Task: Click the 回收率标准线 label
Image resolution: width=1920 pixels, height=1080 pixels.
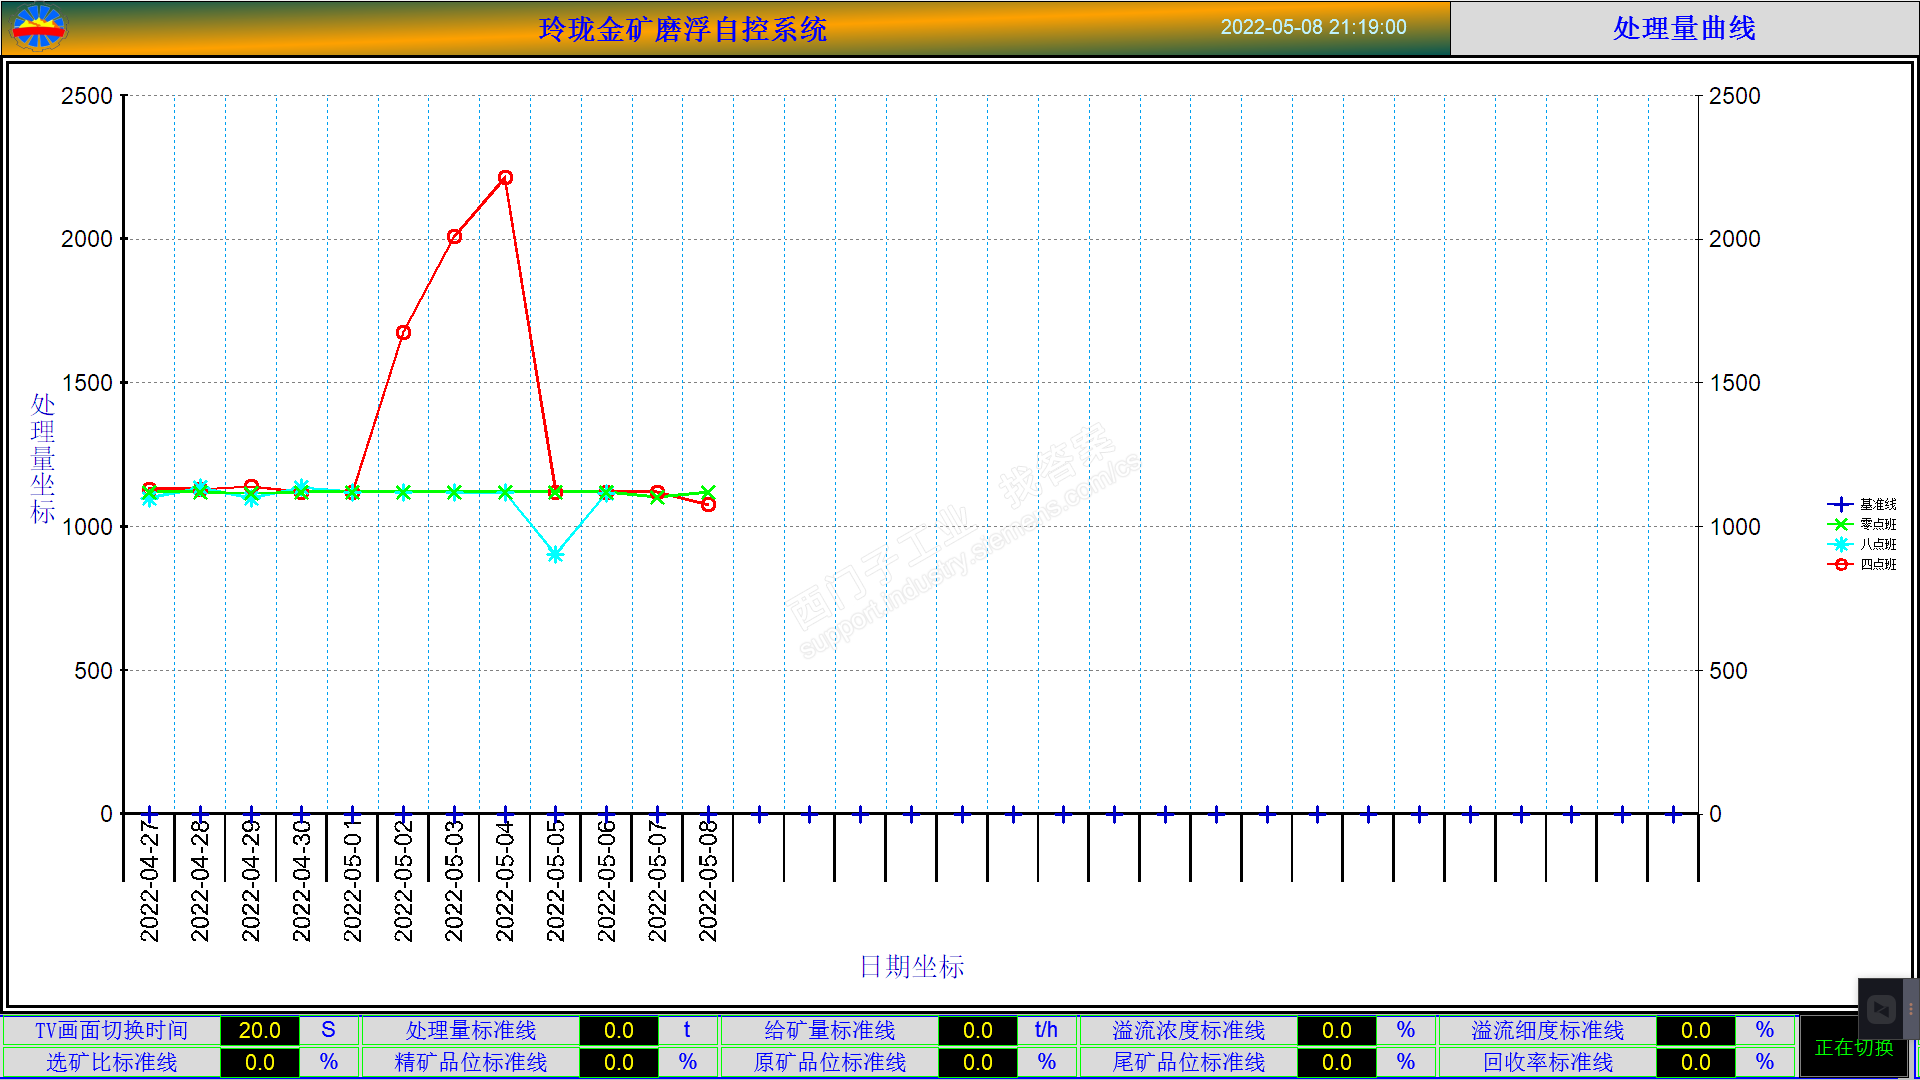Action: 1547,1062
